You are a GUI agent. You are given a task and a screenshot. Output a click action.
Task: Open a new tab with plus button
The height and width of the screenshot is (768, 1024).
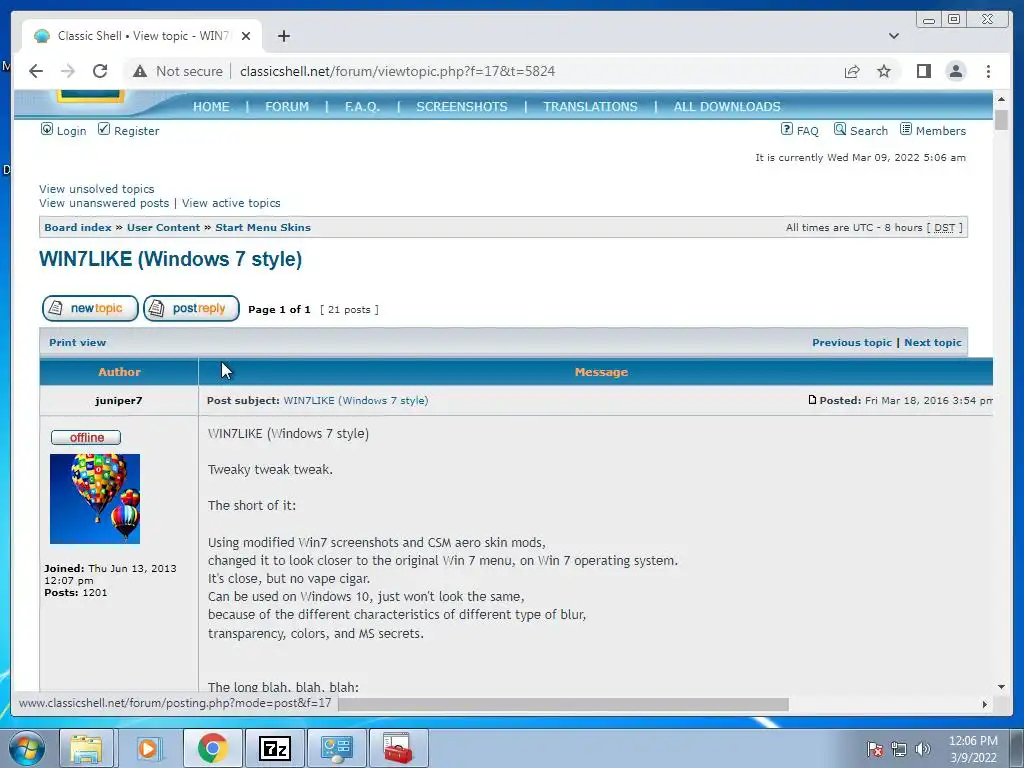[283, 36]
